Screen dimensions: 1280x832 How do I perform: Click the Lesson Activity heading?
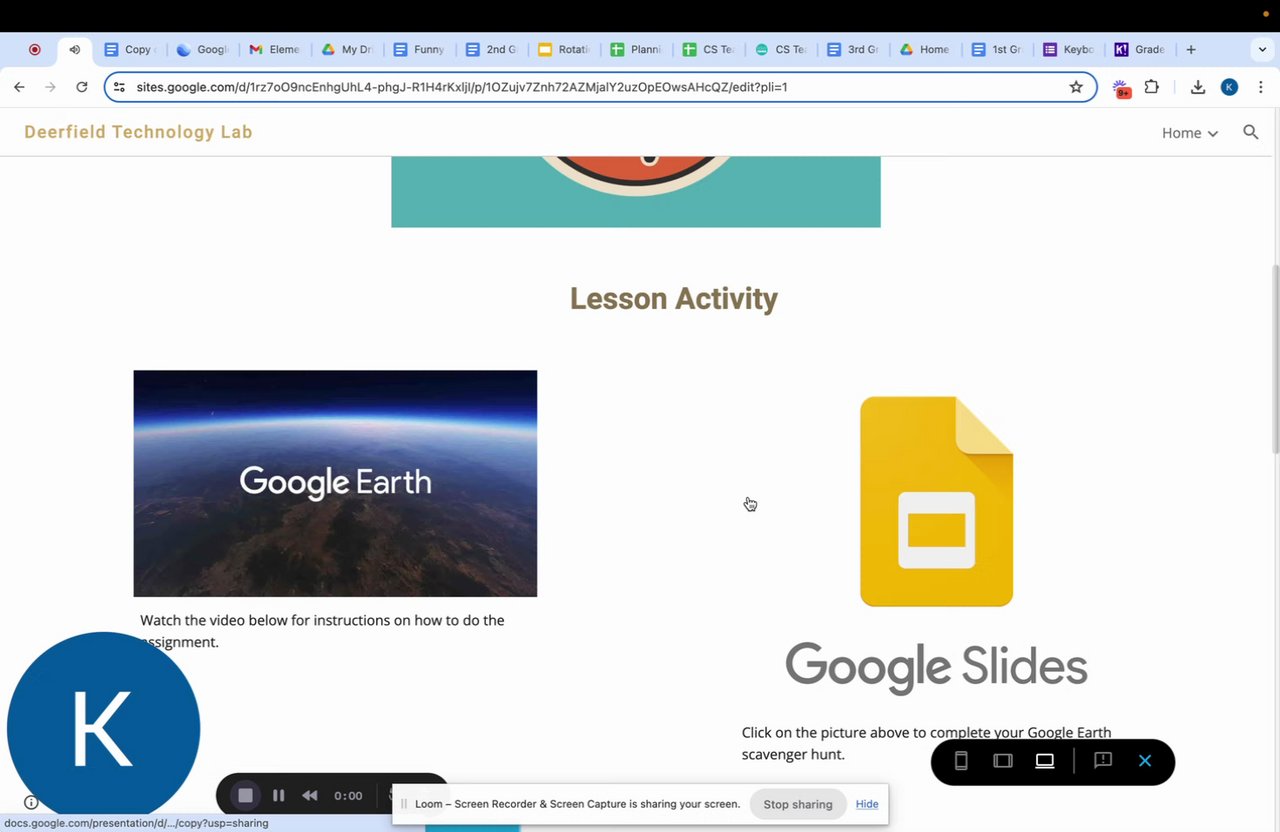(x=674, y=298)
